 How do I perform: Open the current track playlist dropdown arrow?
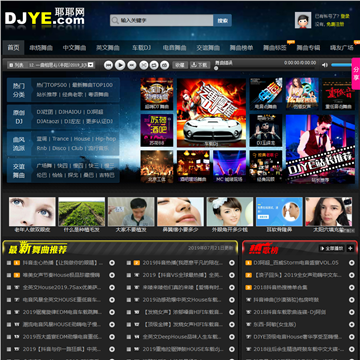point(90,65)
